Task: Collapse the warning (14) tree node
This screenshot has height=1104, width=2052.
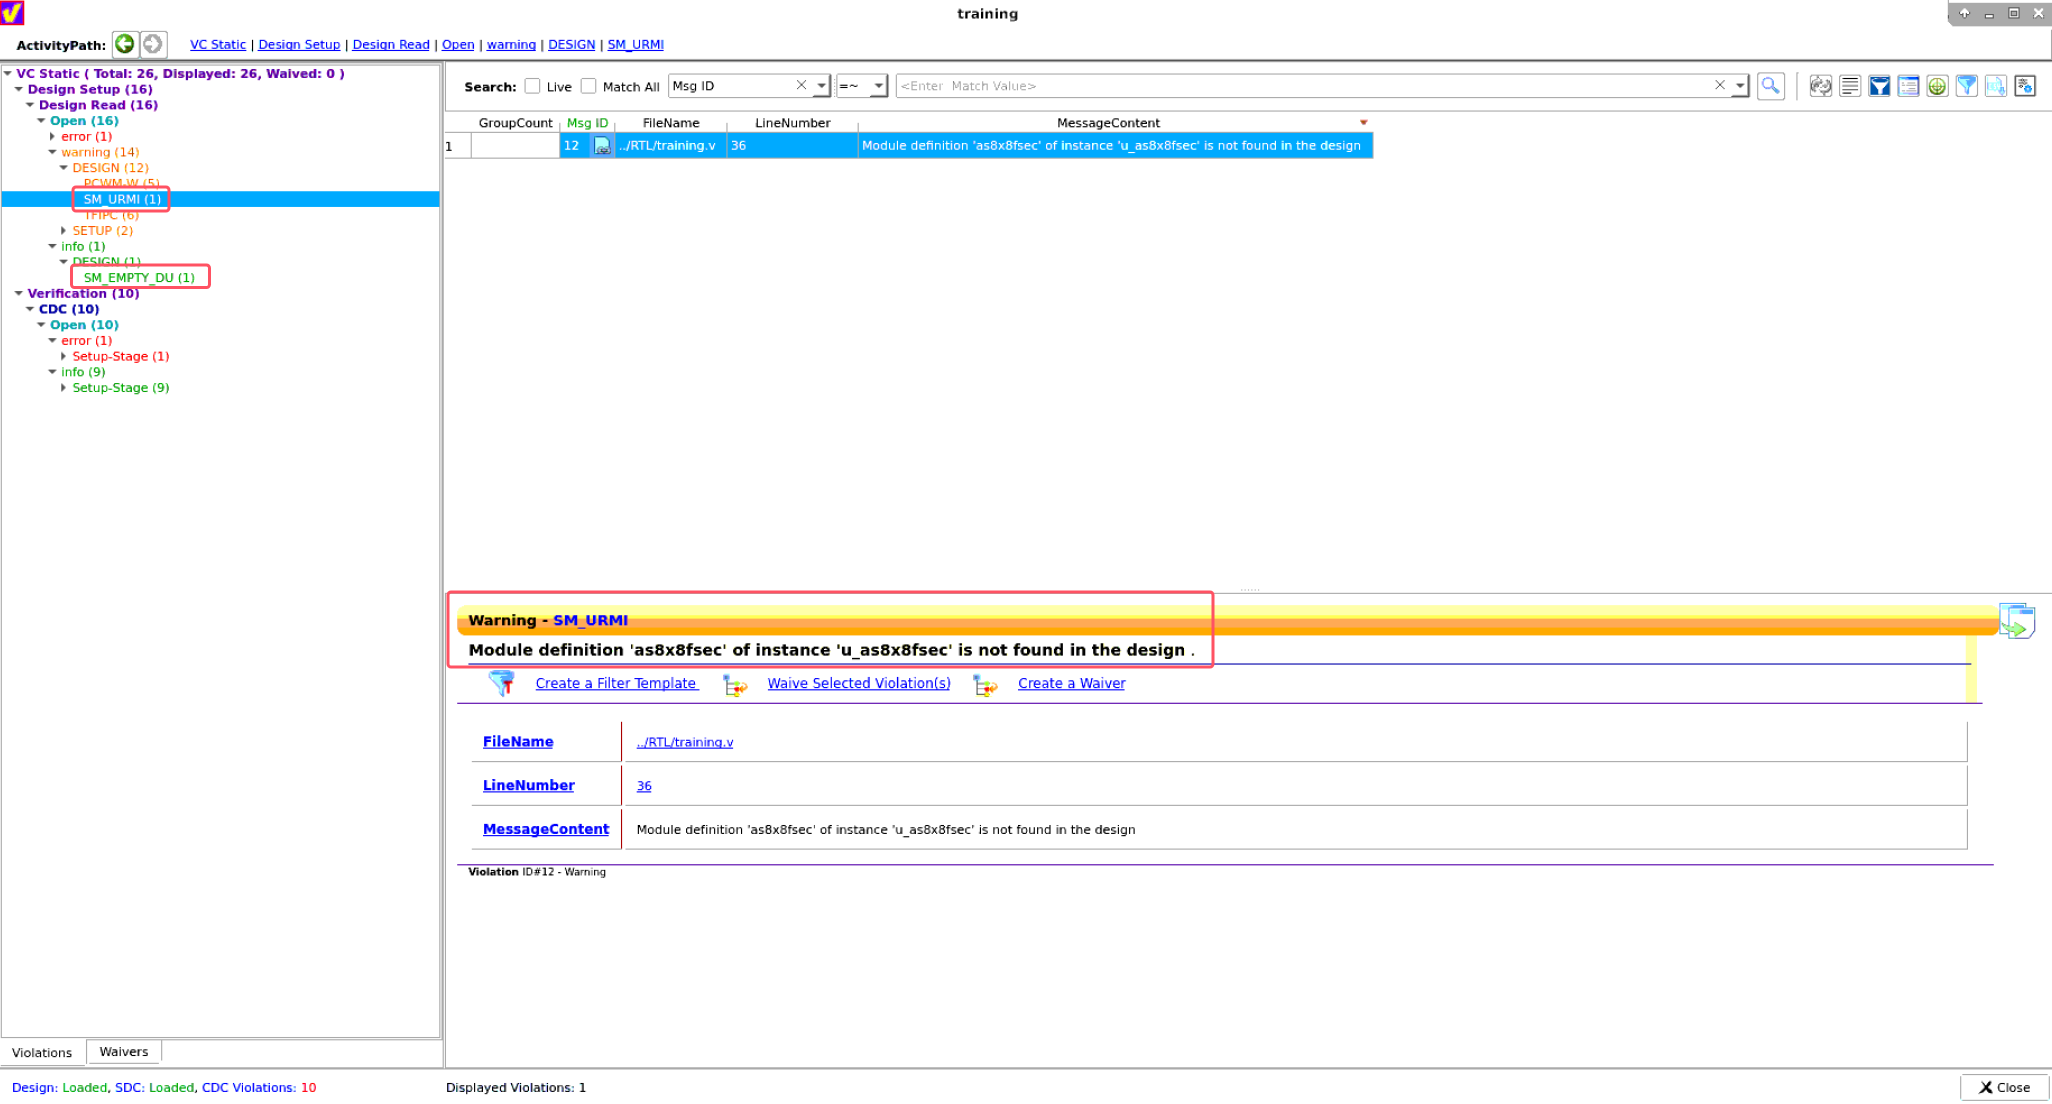Action: (x=53, y=152)
